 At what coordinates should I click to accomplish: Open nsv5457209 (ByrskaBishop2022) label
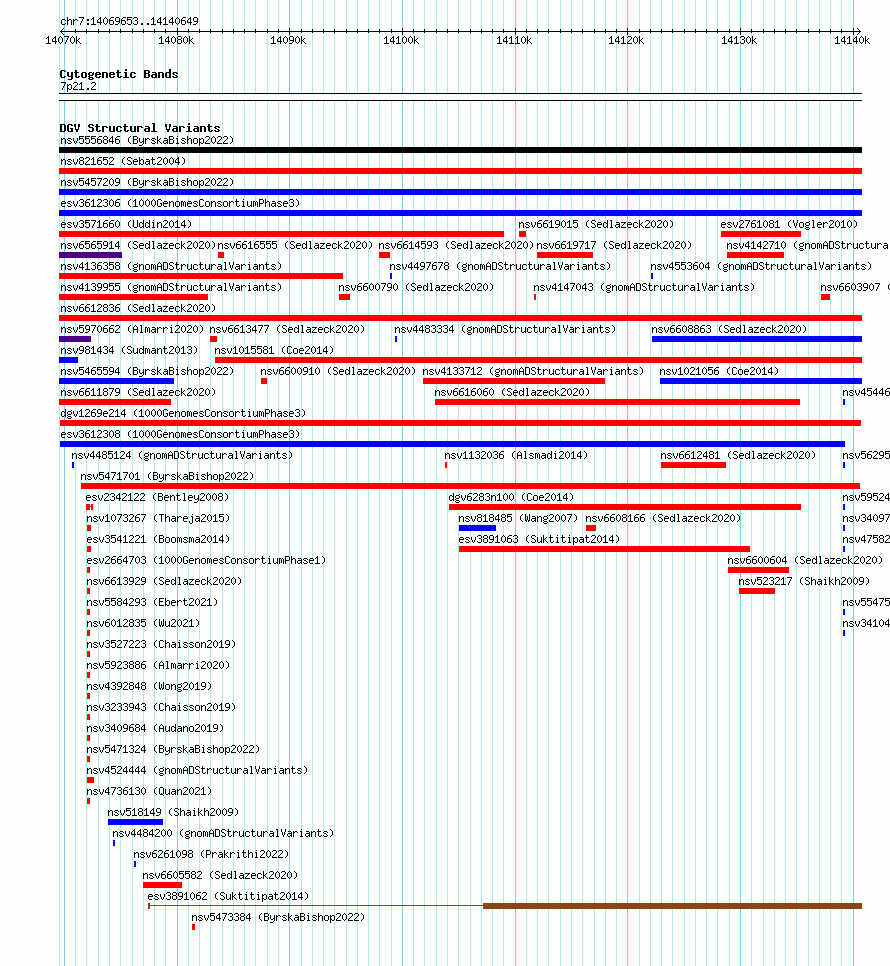(147, 182)
